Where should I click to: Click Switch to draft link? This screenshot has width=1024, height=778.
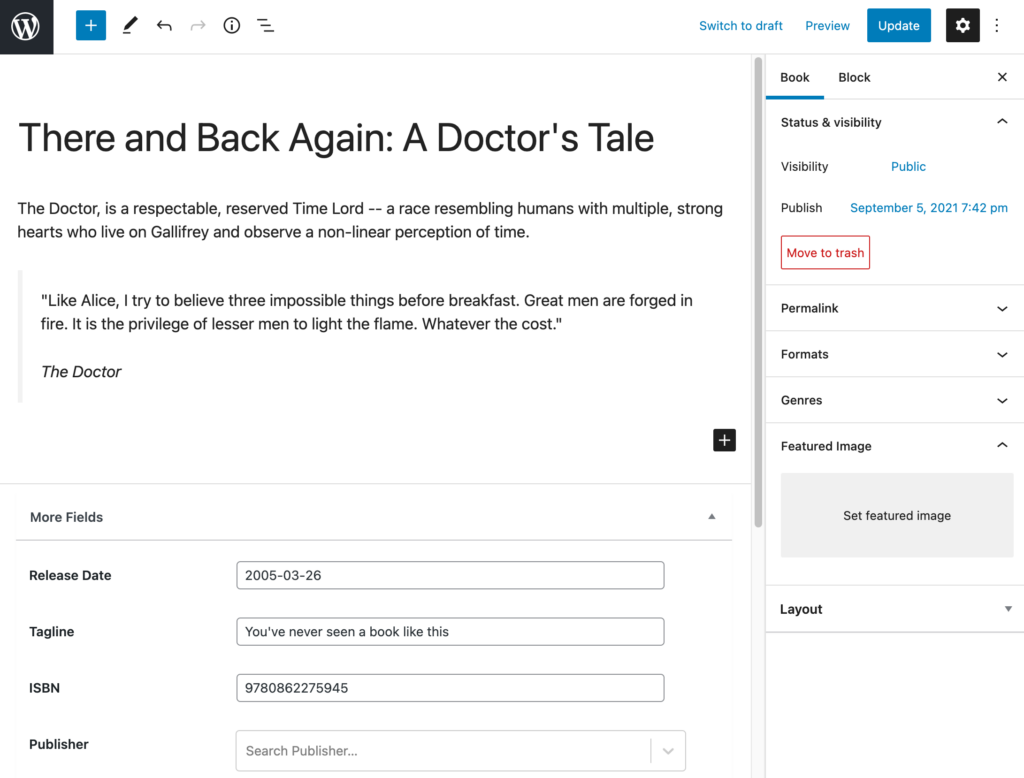tap(740, 26)
